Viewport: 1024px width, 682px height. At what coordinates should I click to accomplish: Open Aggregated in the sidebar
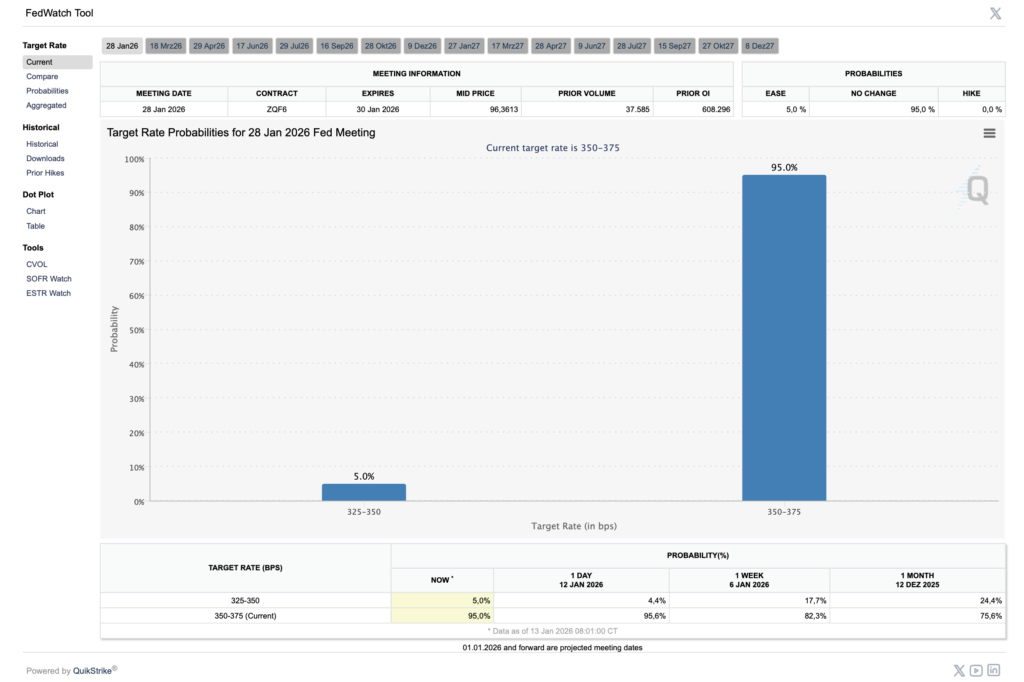[x=46, y=105]
